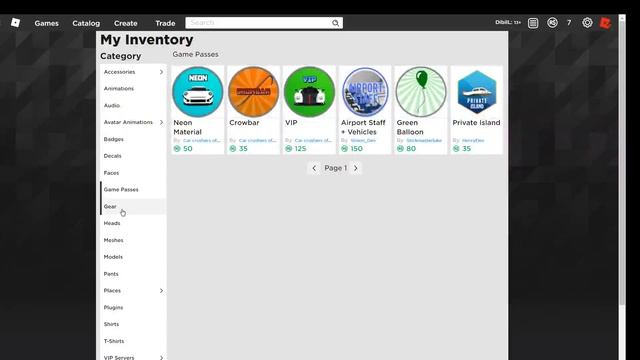Image resolution: width=640 pixels, height=360 pixels.
Task: Open the Green Balloon game pass thumbnail
Action: pyautogui.click(x=421, y=92)
